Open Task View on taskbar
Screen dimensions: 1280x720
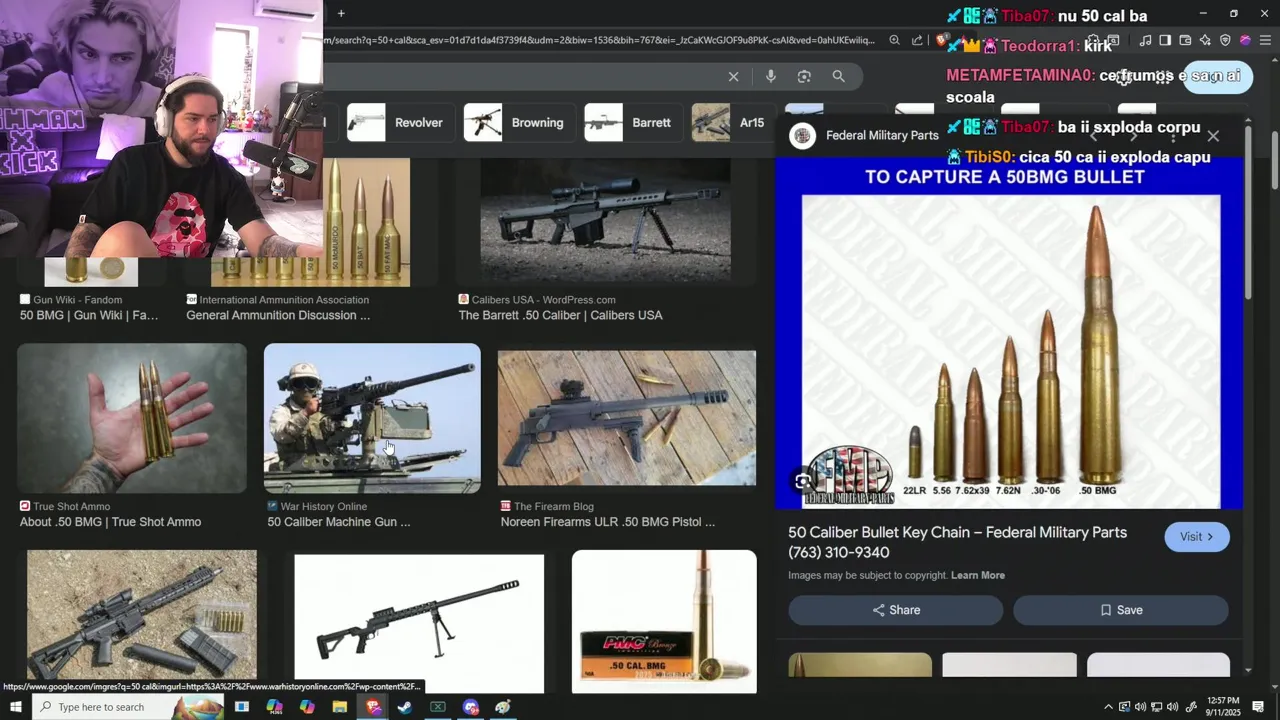(241, 707)
